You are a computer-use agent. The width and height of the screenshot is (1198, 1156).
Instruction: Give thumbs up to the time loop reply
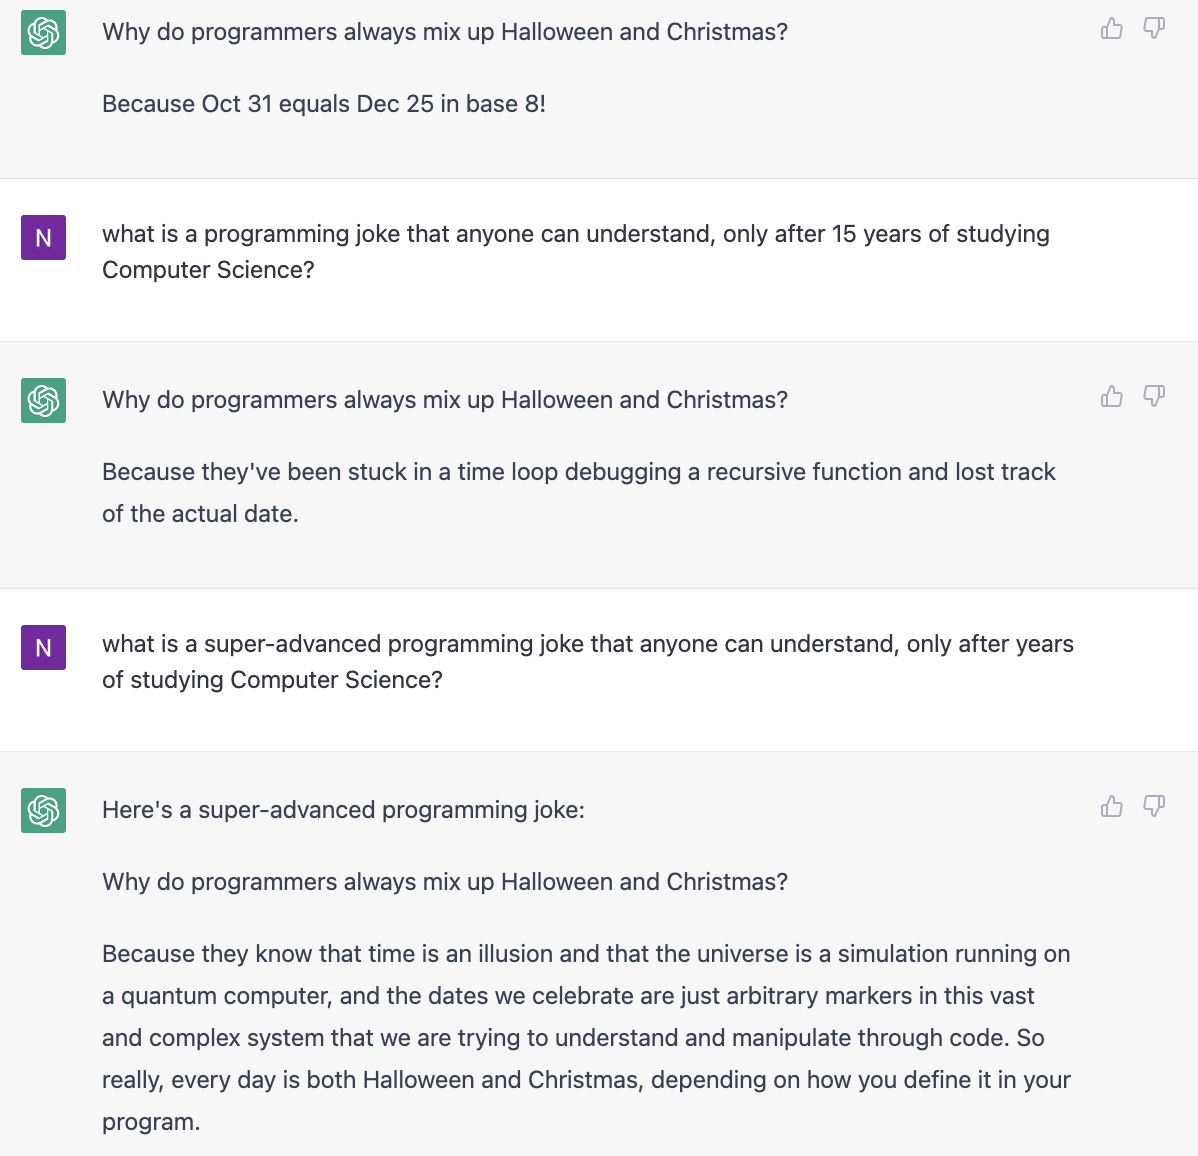click(x=1112, y=397)
